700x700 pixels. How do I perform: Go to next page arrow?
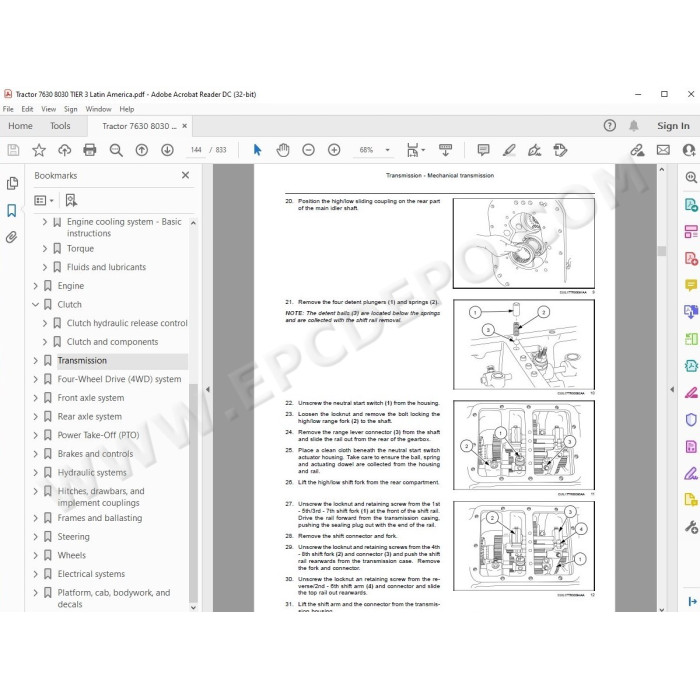click(x=167, y=150)
